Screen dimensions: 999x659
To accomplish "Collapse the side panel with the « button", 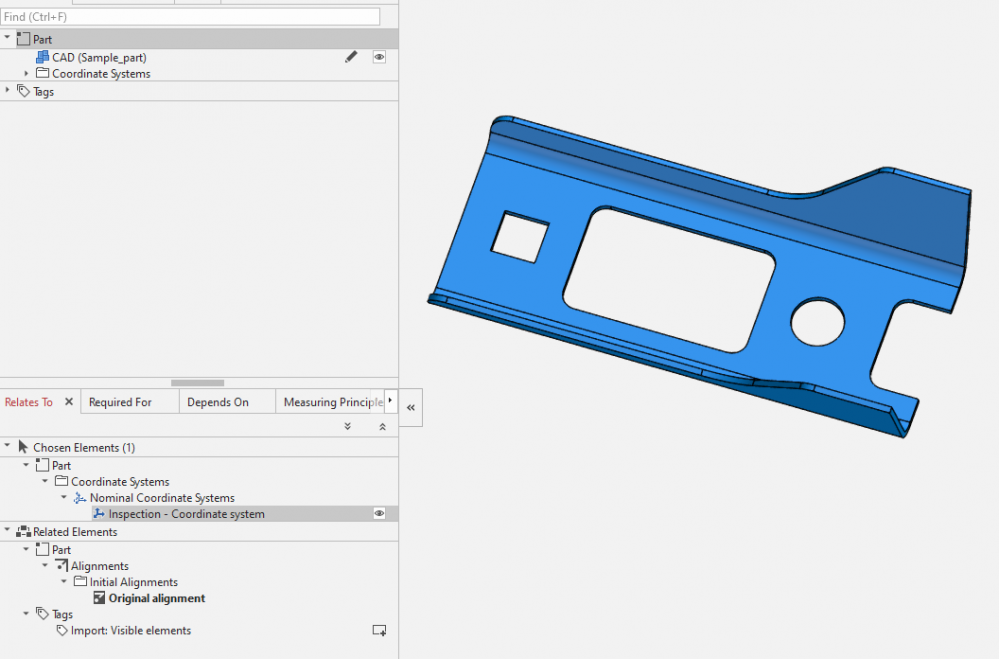I will click(x=411, y=408).
